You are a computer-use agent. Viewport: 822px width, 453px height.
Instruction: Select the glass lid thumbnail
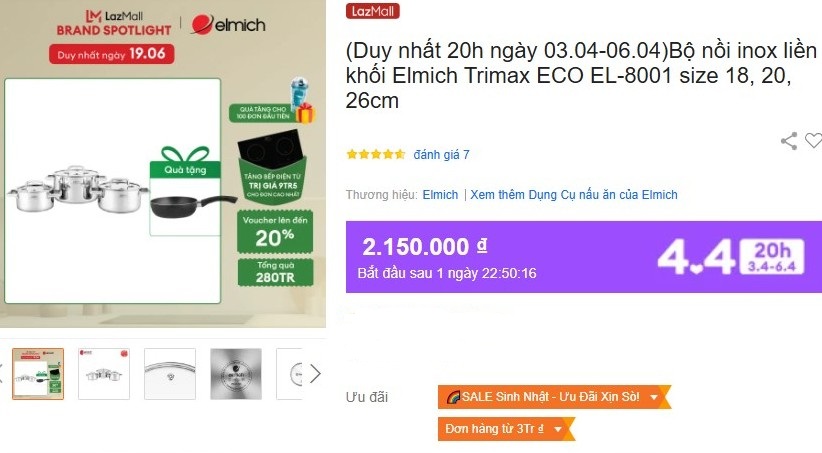[170, 374]
